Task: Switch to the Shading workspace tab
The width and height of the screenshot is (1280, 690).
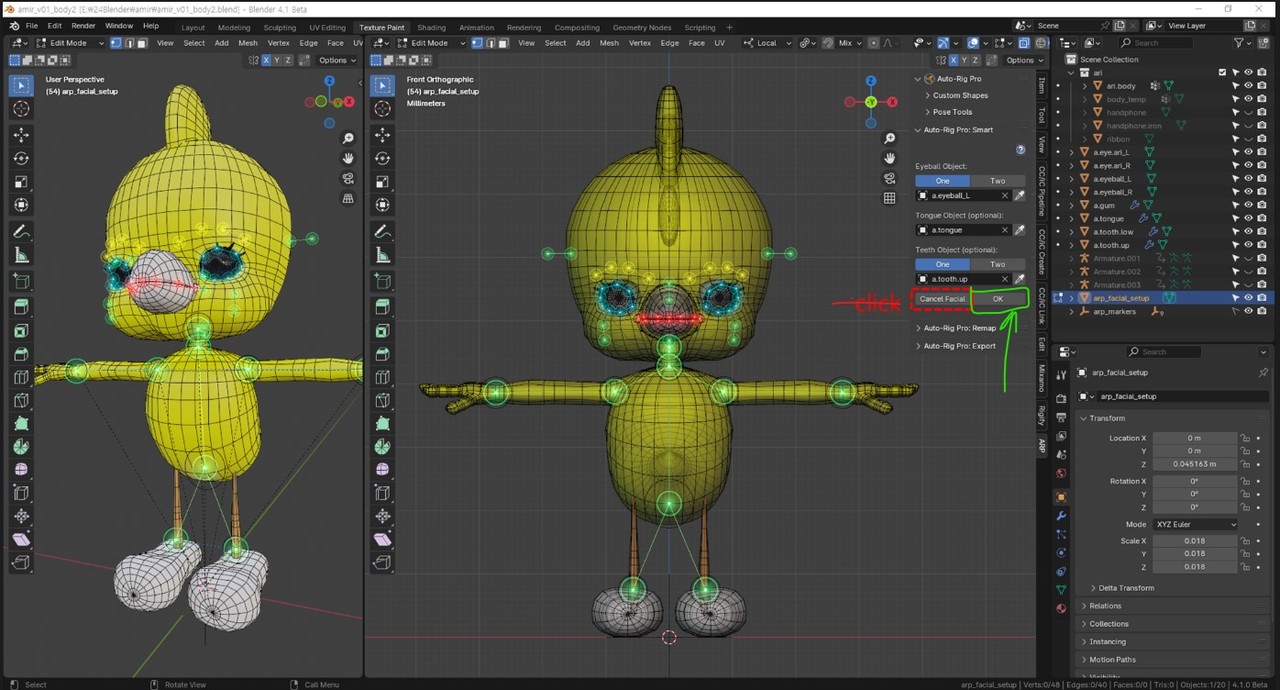Action: pos(431,27)
